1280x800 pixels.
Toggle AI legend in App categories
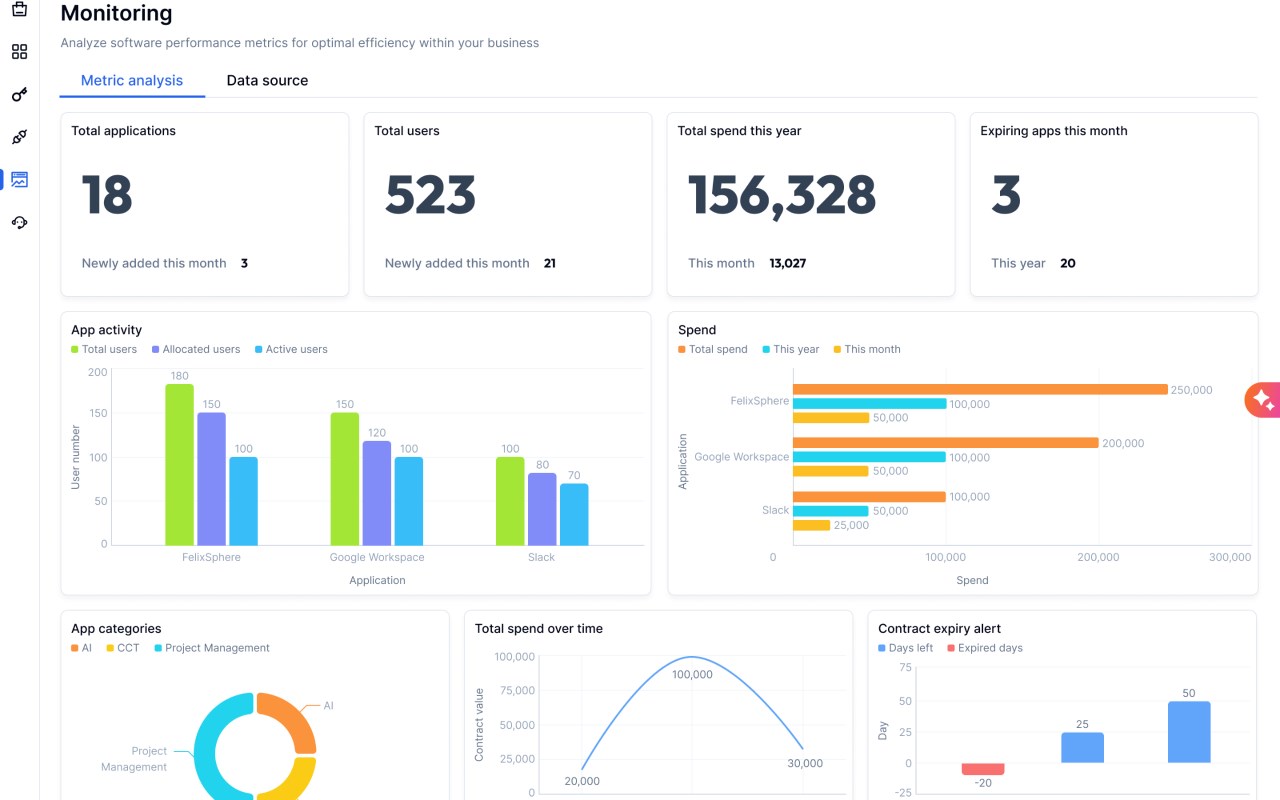click(81, 648)
